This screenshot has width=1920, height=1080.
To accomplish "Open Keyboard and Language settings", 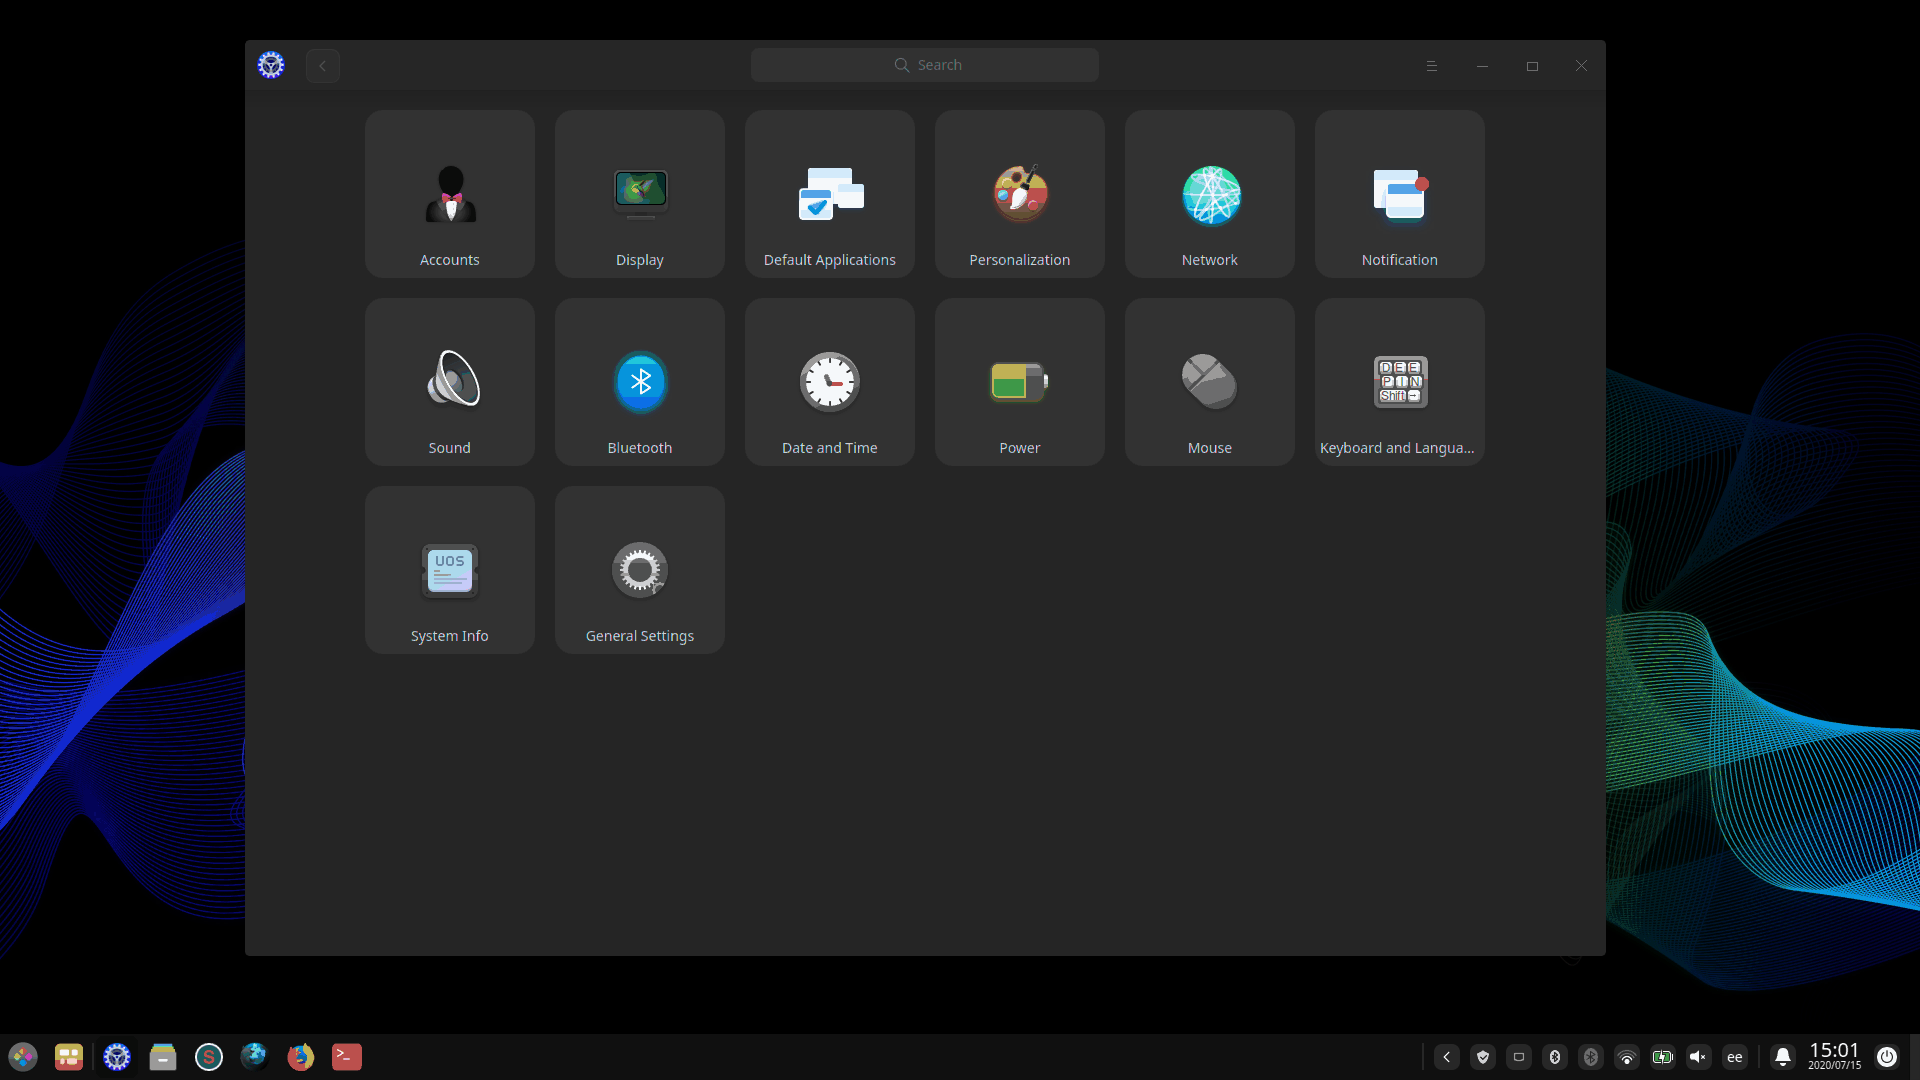I will (x=1400, y=382).
